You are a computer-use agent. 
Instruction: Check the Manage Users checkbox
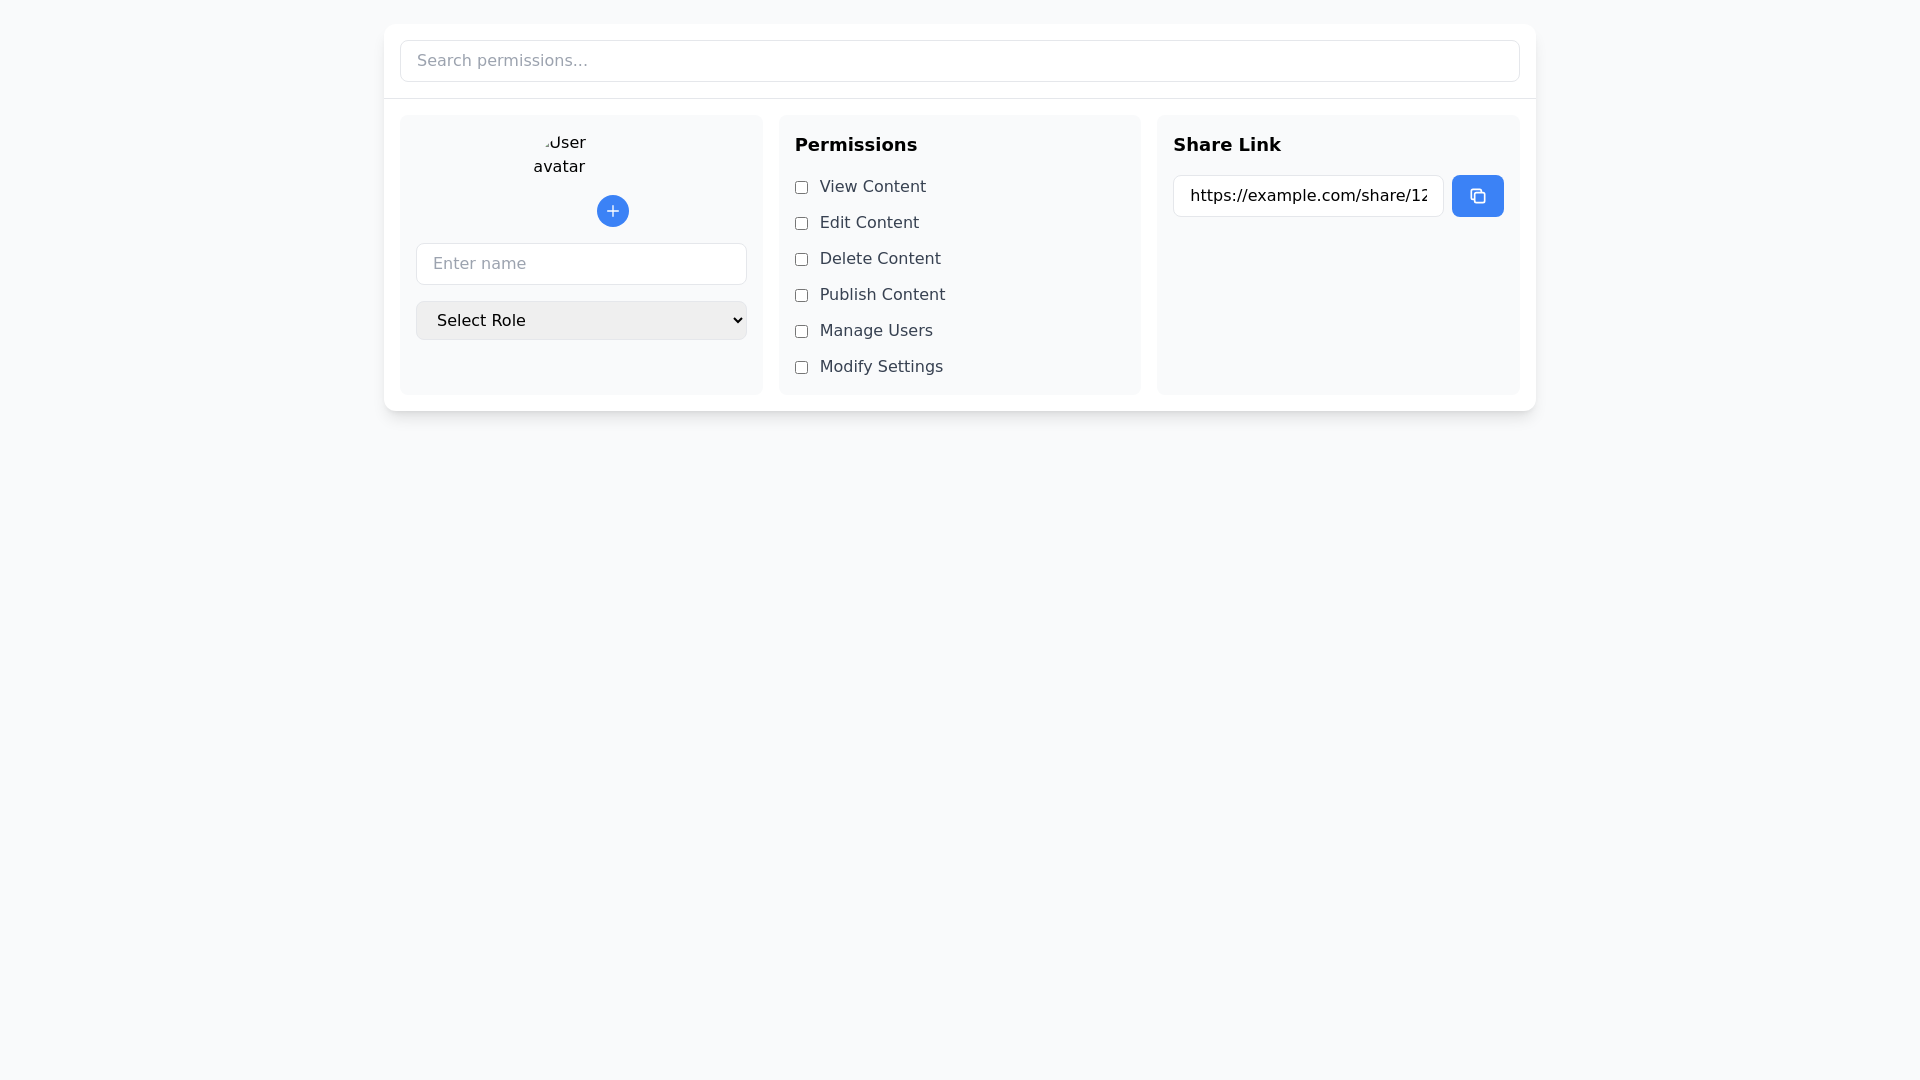click(801, 331)
